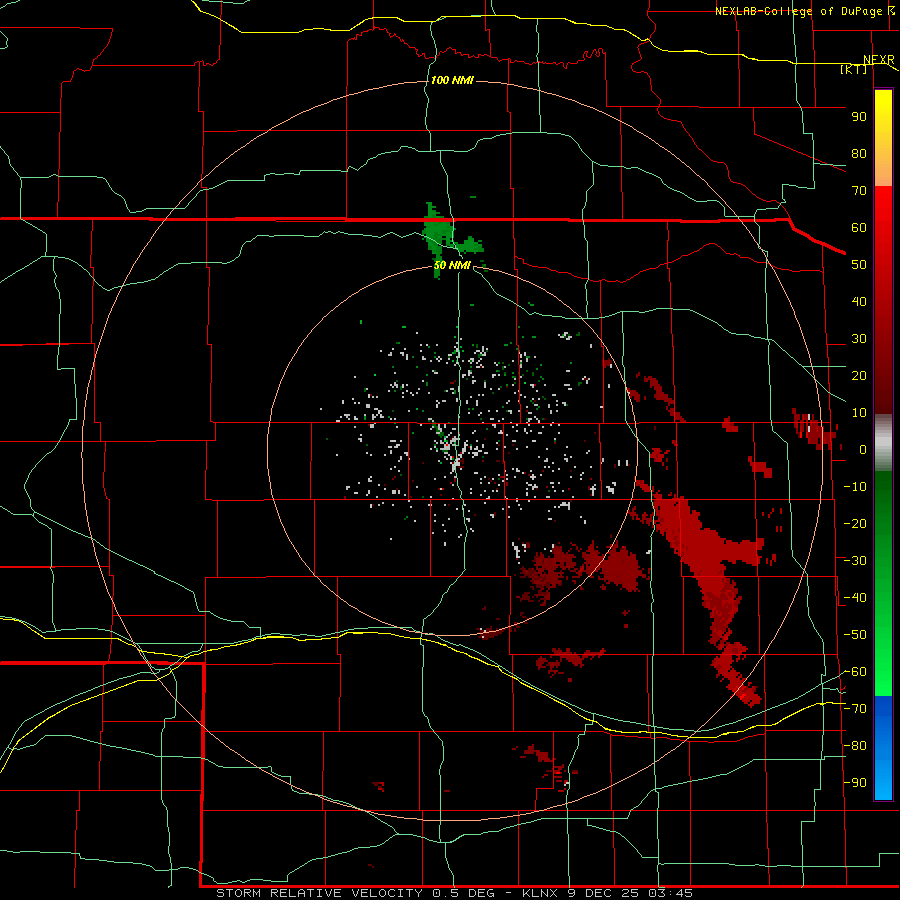
Task: Click the positive 60 scale value
Action: (859, 228)
